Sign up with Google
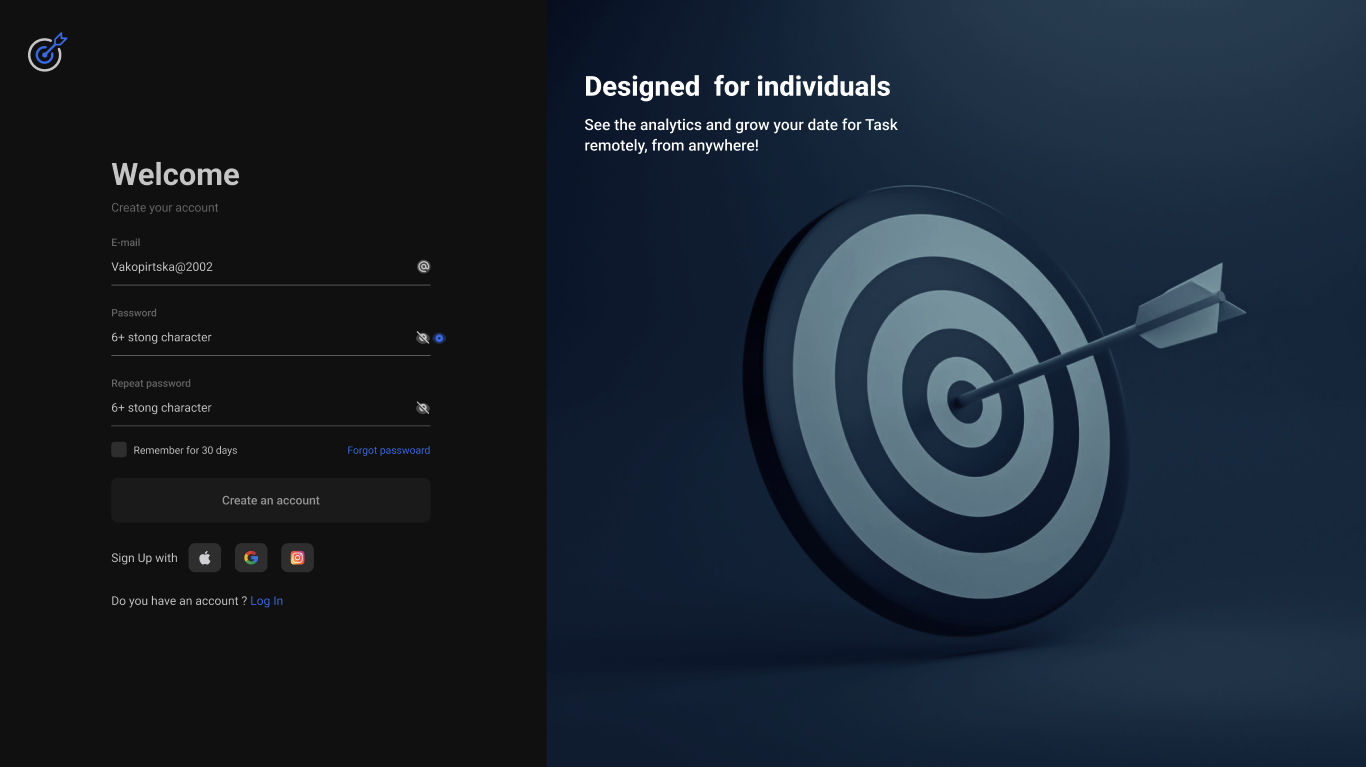This screenshot has height=767, width=1366. [x=251, y=558]
